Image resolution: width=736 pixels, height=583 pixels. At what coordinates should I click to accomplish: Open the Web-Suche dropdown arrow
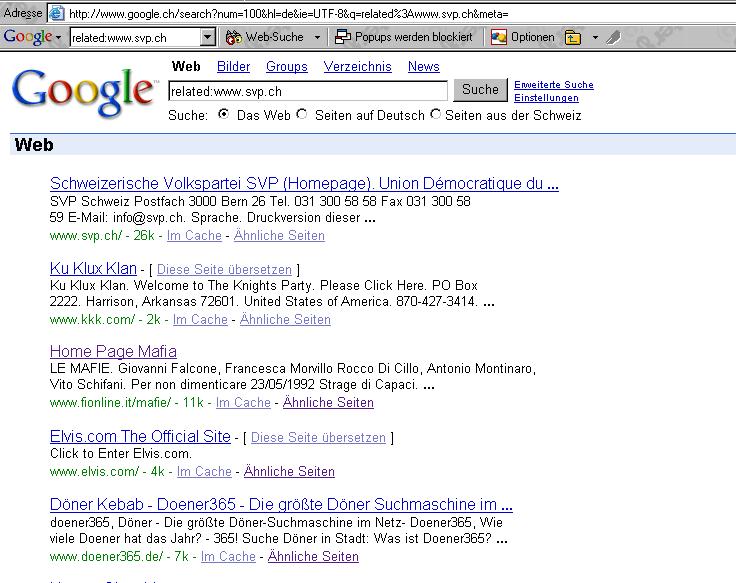[317, 37]
